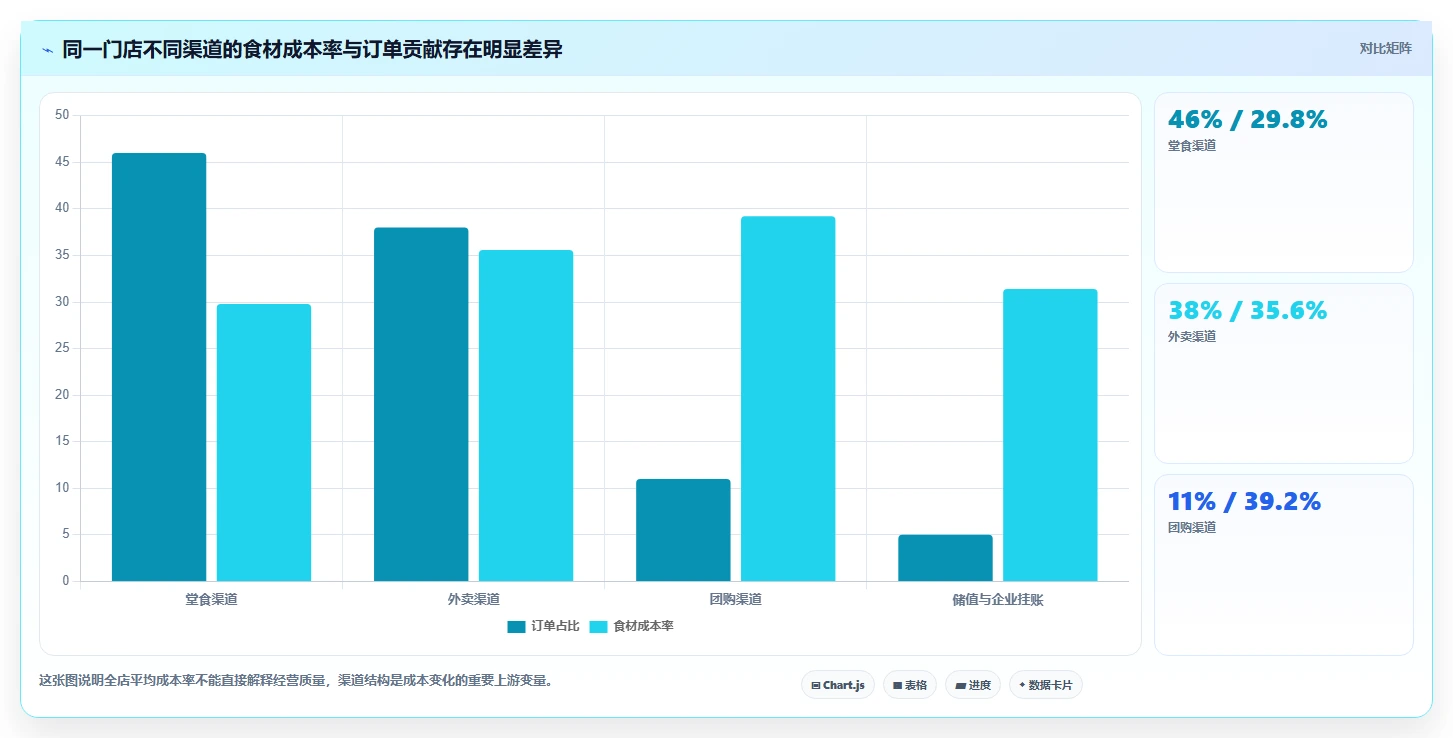1453x738 pixels.
Task: Click the lightning icon beside the chart title
Action: 47,50
